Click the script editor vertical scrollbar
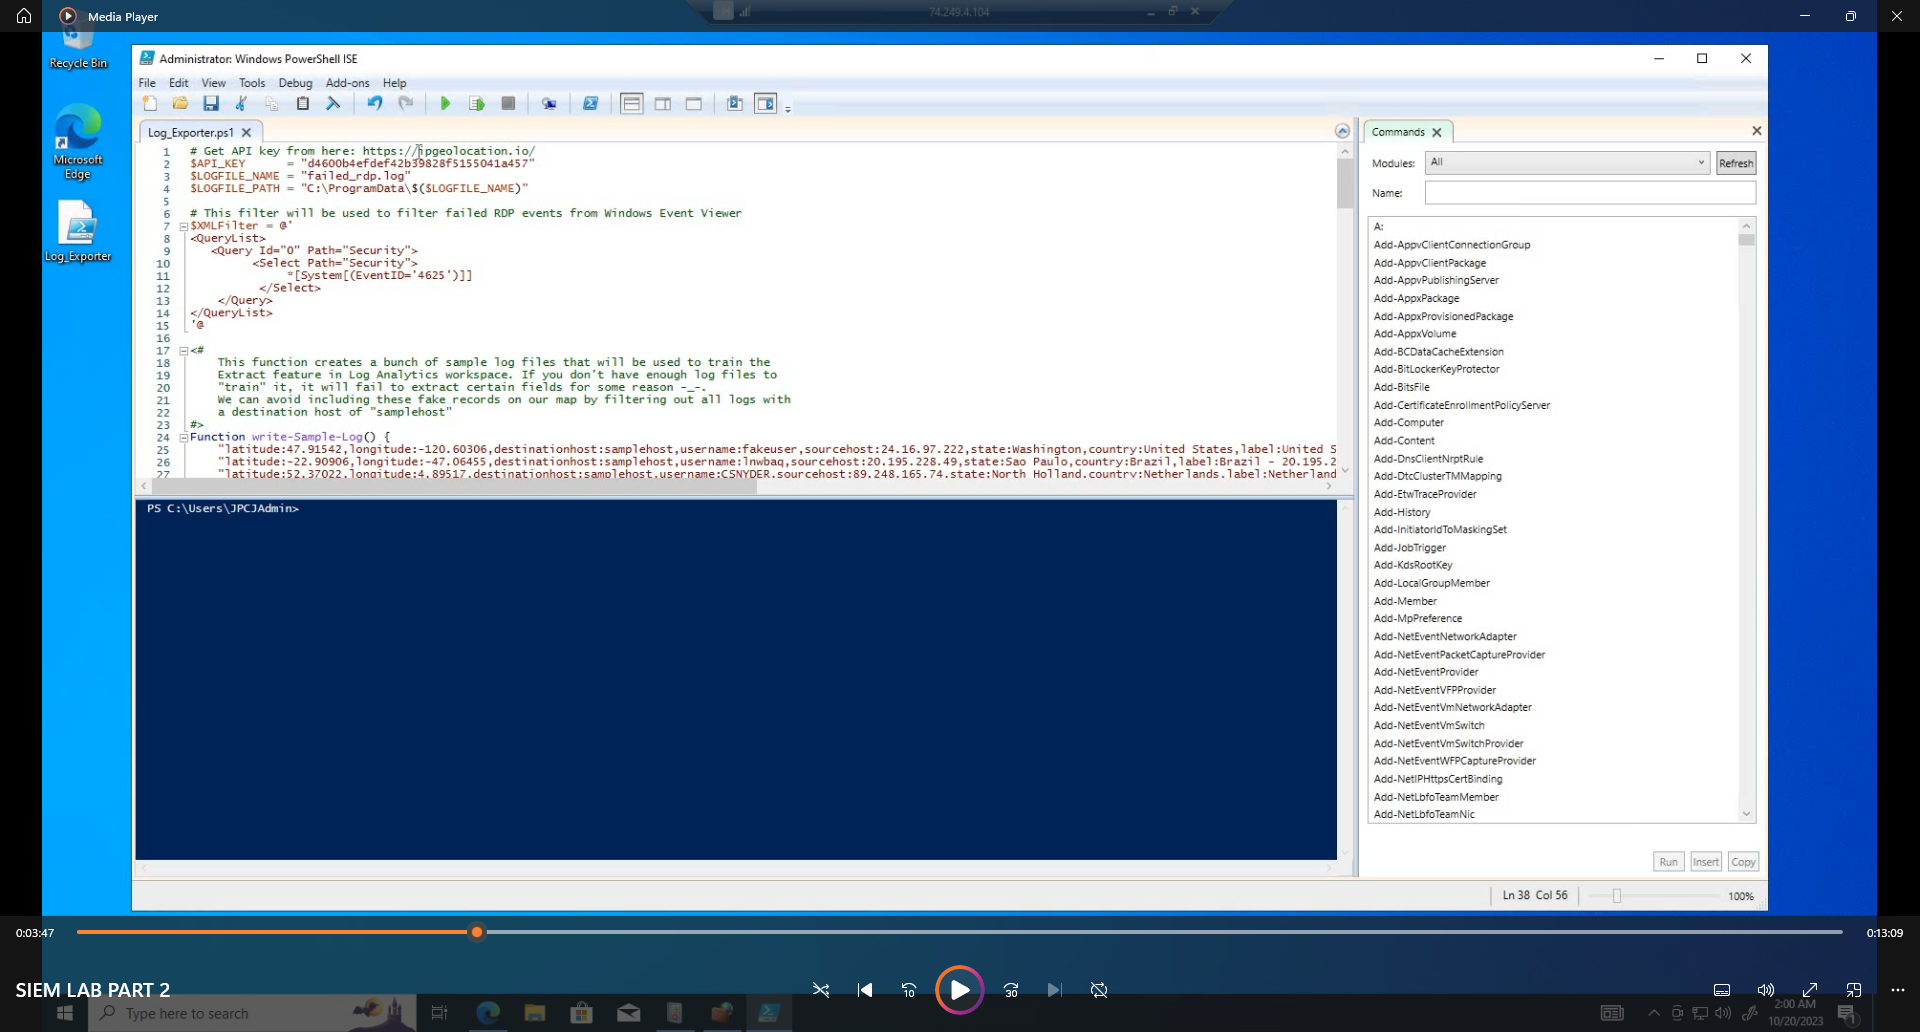Screen dimensions: 1920x1032 pos(1345,310)
